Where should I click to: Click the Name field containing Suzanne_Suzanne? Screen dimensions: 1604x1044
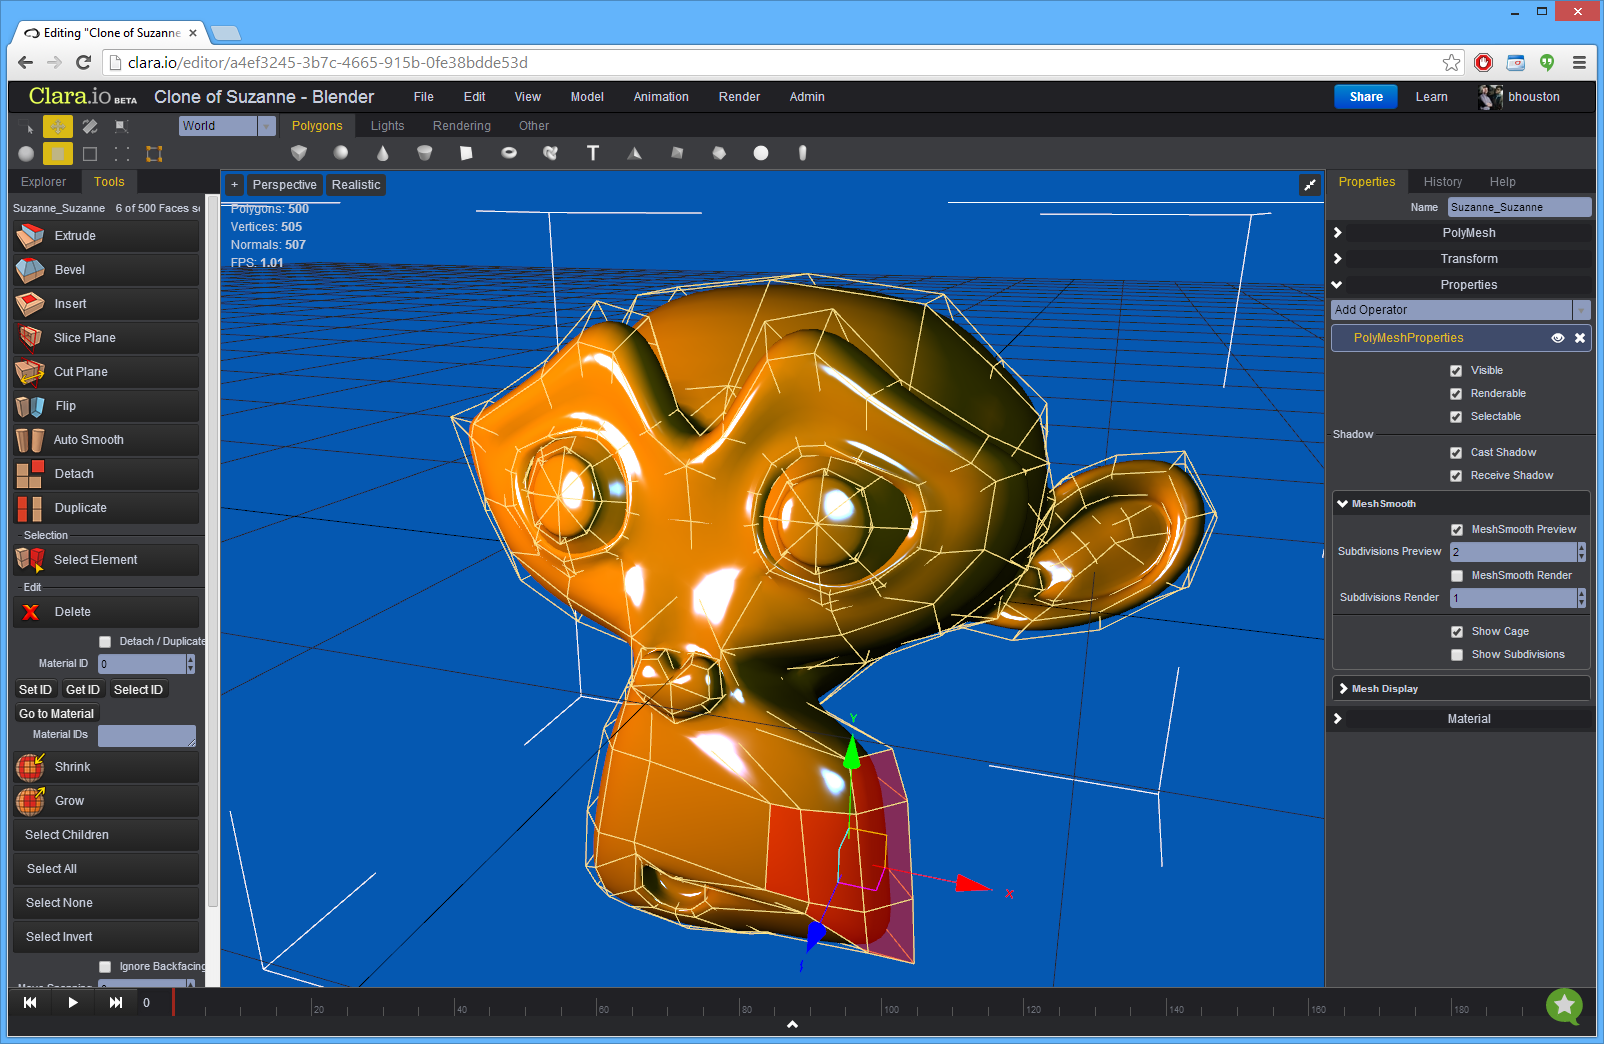point(1519,207)
